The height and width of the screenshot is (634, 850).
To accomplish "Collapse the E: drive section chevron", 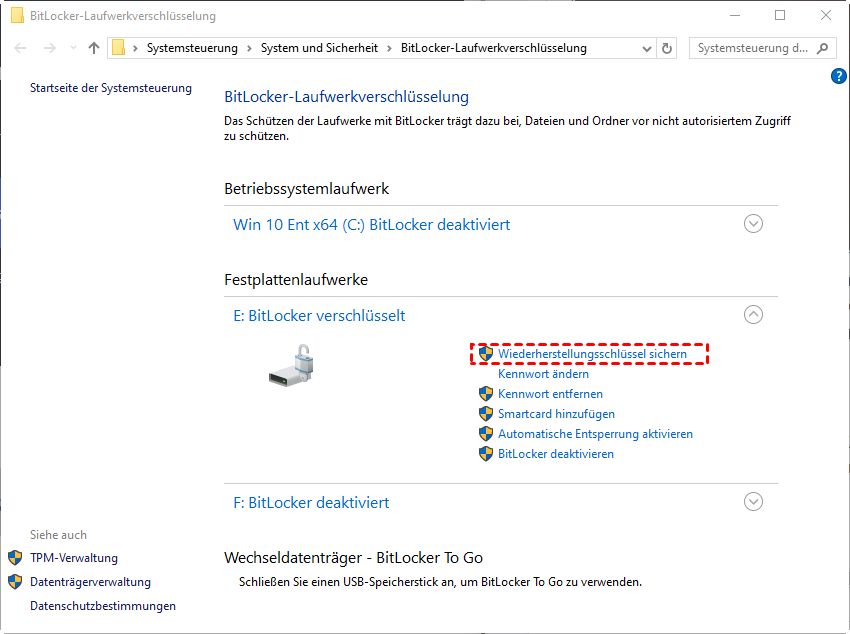I will [753, 315].
